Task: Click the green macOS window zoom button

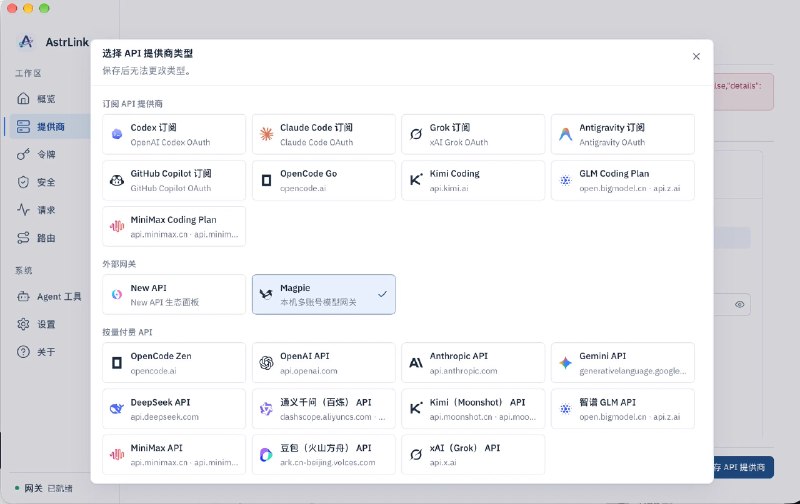Action: coord(44,8)
